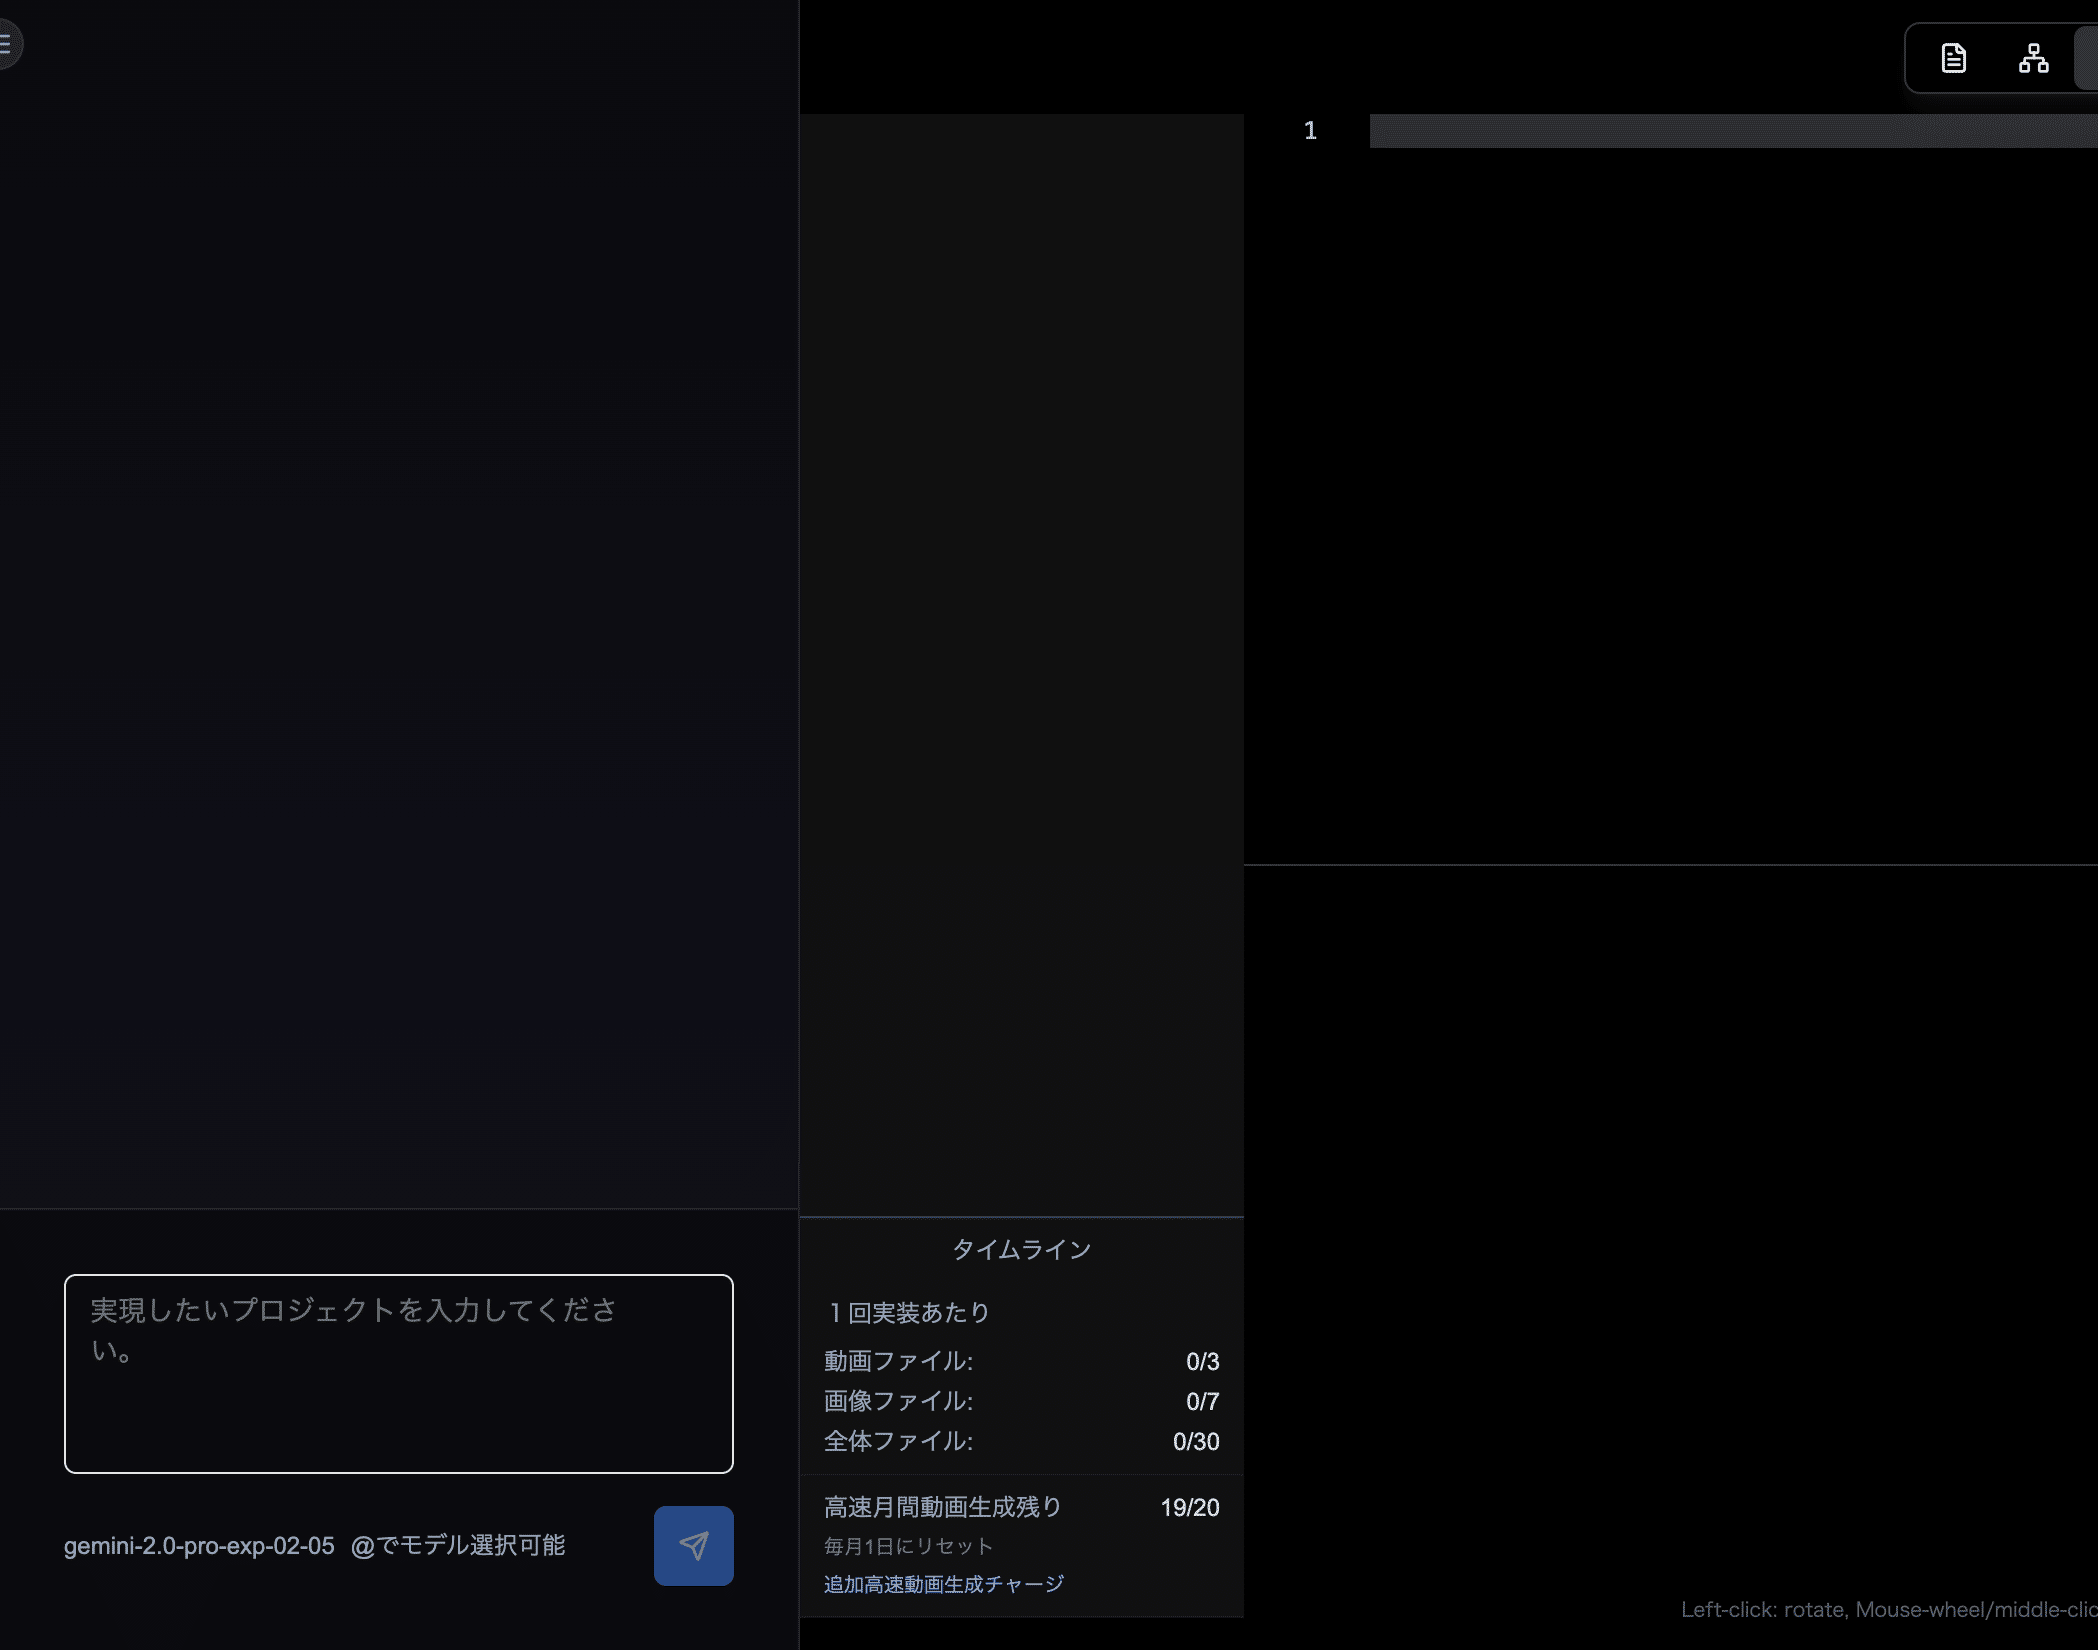Click the タイムライン panel header
The height and width of the screenshot is (1650, 2098).
click(1021, 1249)
